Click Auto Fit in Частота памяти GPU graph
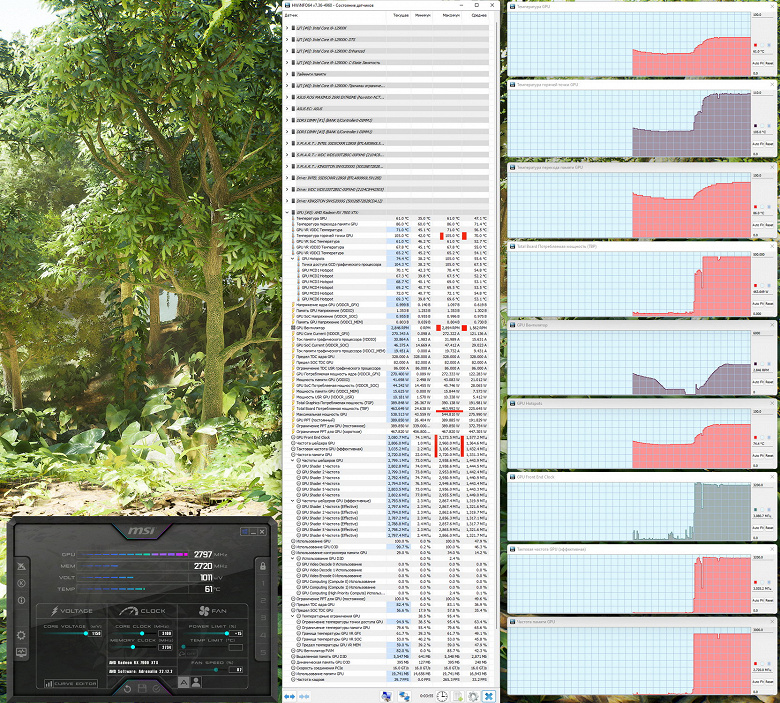 click(x=758, y=682)
